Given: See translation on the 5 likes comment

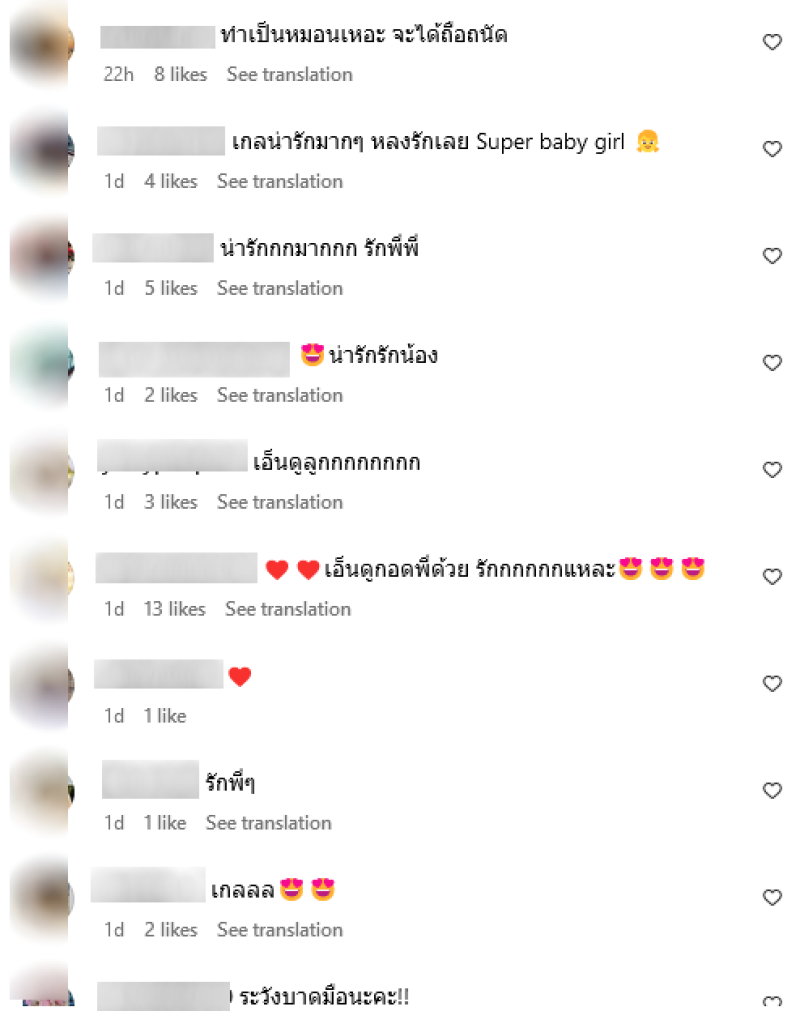Looking at the screenshot, I should click(280, 288).
